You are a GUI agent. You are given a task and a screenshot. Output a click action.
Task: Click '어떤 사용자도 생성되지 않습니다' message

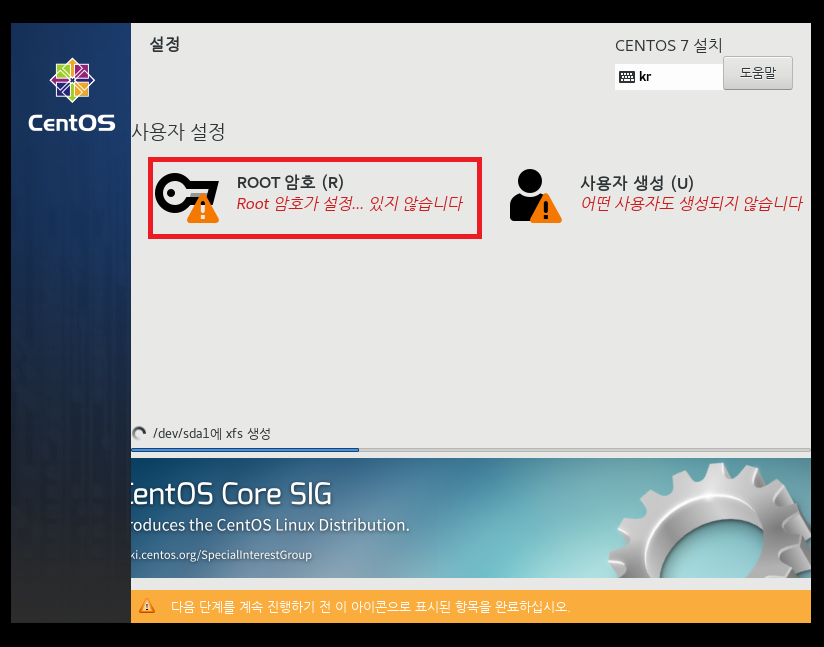tap(691, 203)
